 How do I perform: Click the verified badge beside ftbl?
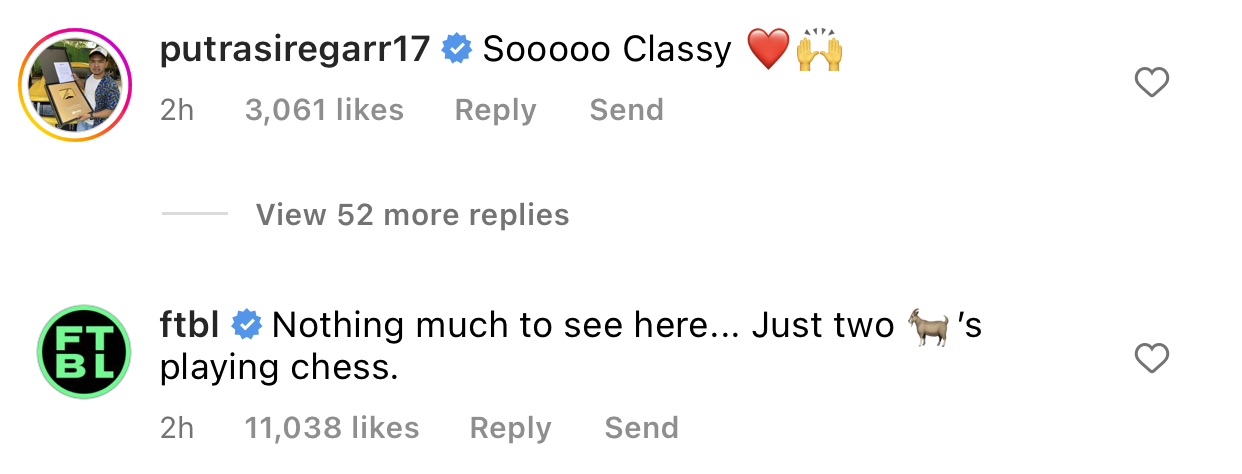(246, 324)
